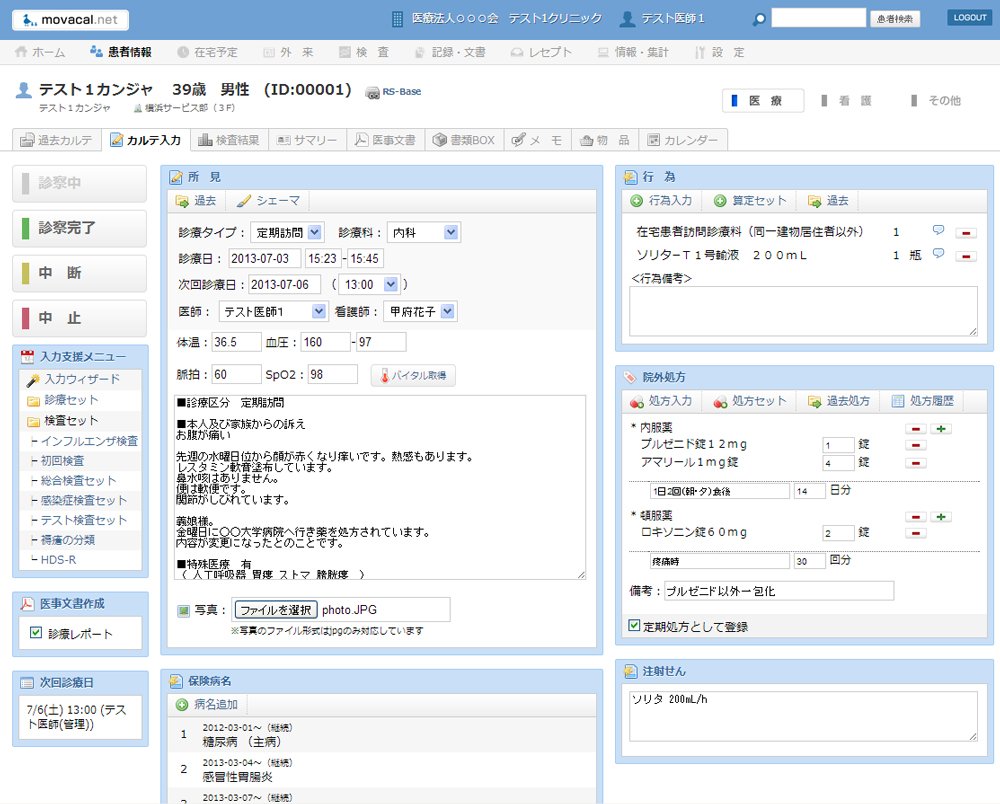The image size is (1000, 804).
Task: Click 病名追加 to add a diagnosis
Action: [207, 705]
